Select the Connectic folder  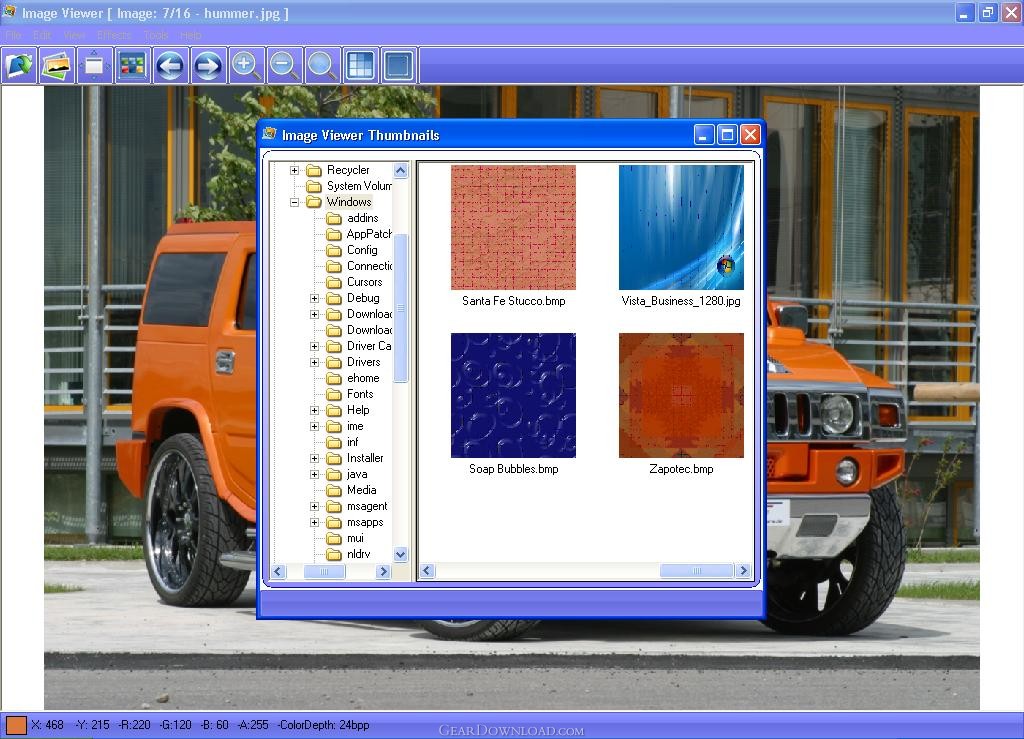[370, 266]
